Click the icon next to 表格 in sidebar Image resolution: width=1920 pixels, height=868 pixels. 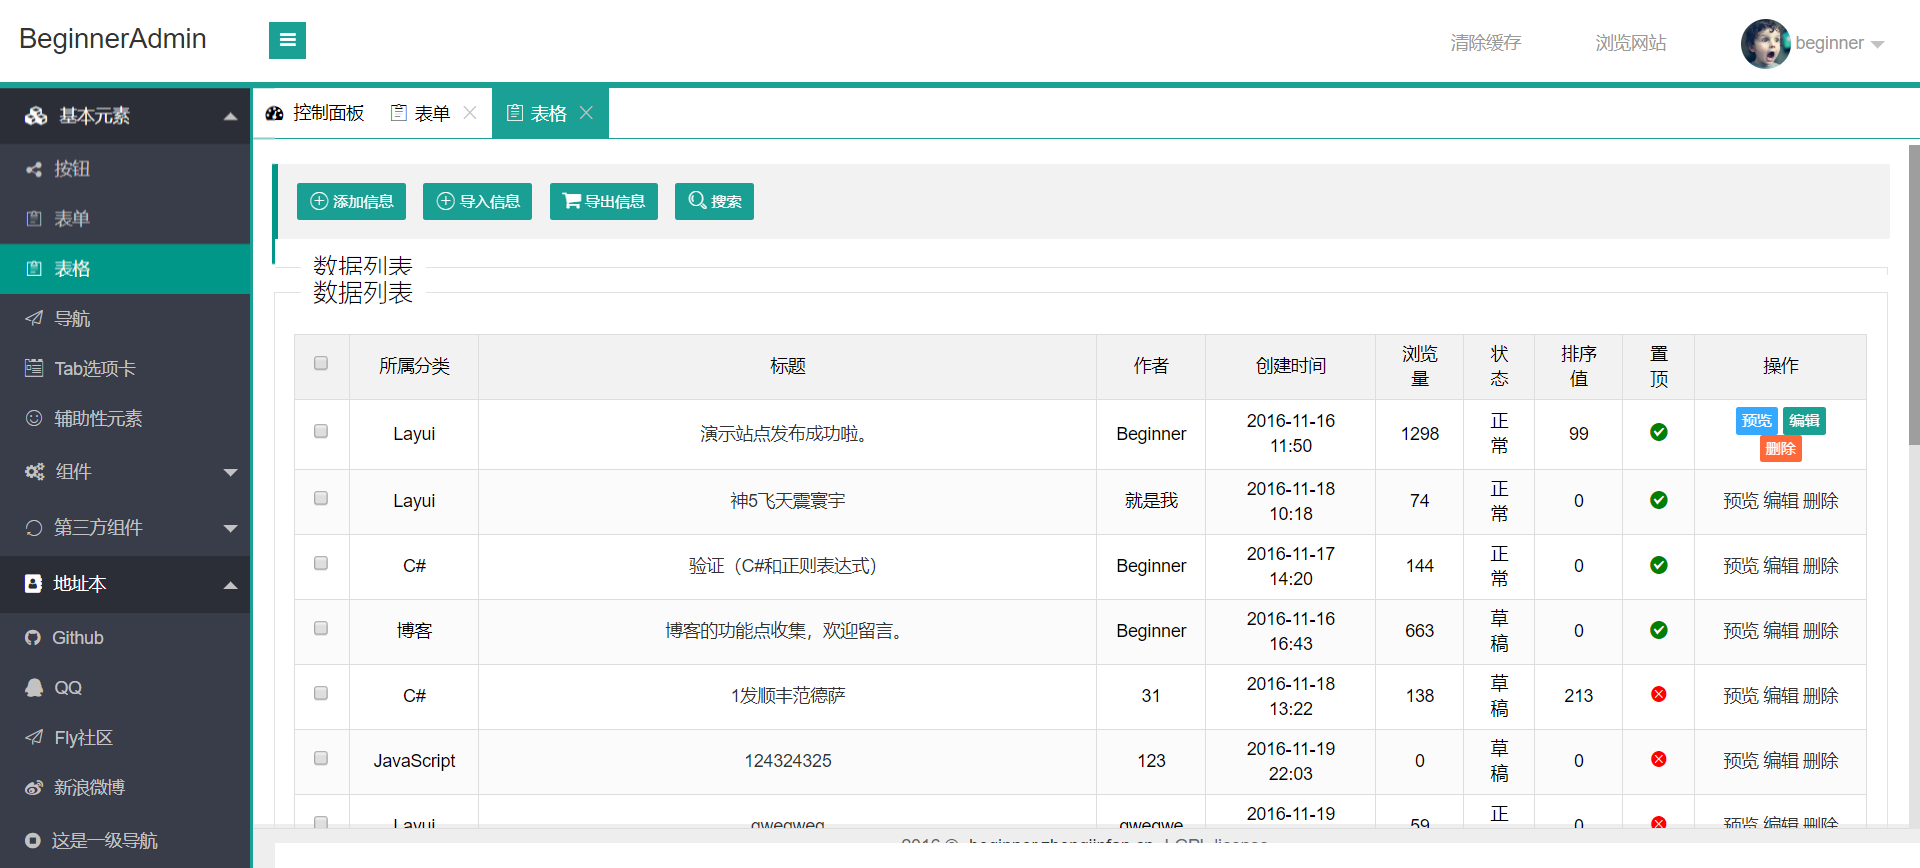34,269
